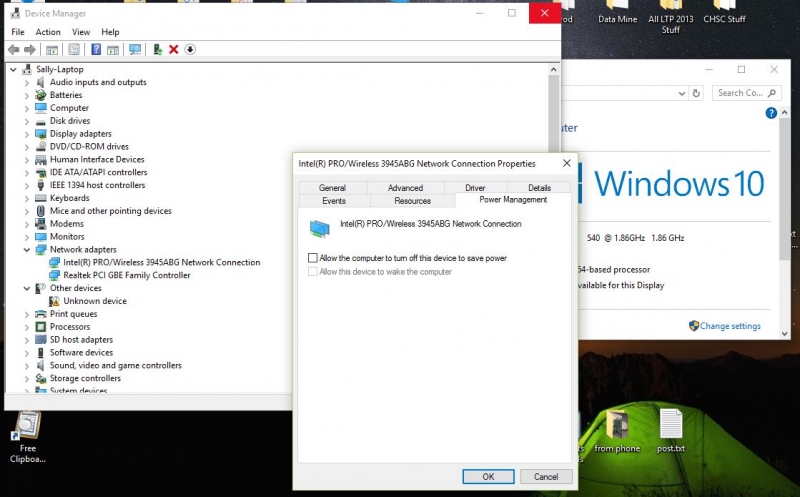Click the Forward arrow in Device Manager toolbar

[30, 49]
